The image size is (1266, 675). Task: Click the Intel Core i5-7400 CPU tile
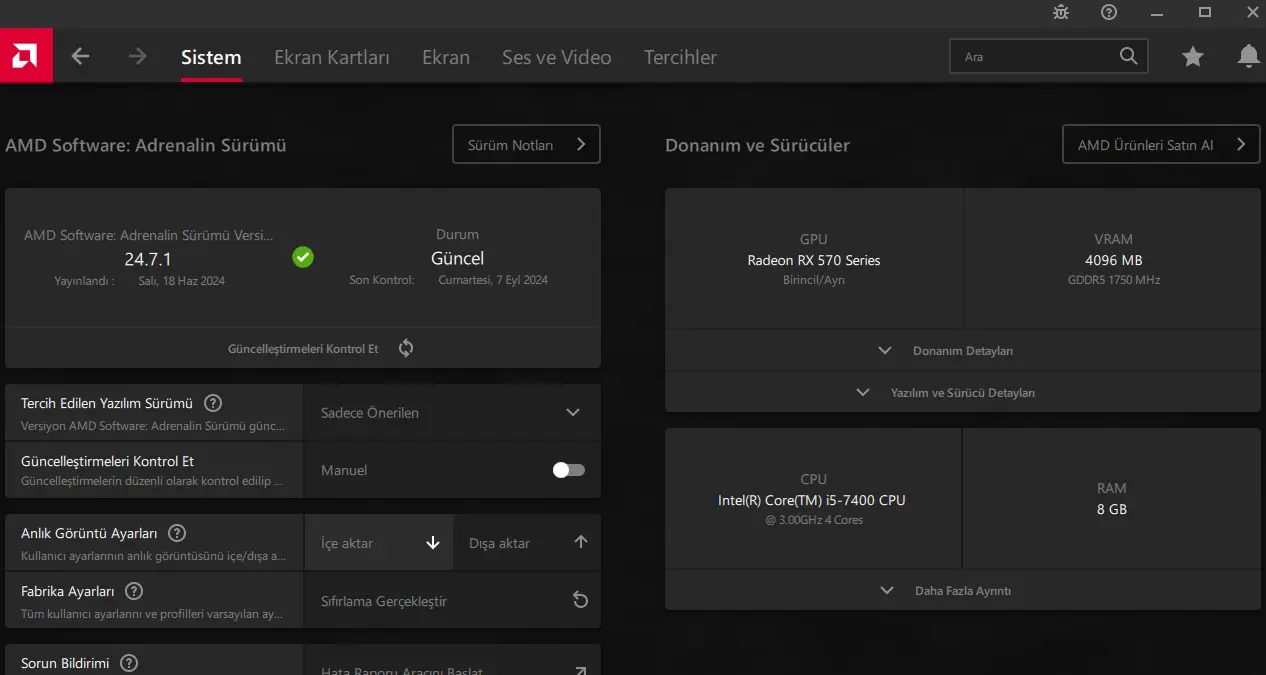[813, 499]
